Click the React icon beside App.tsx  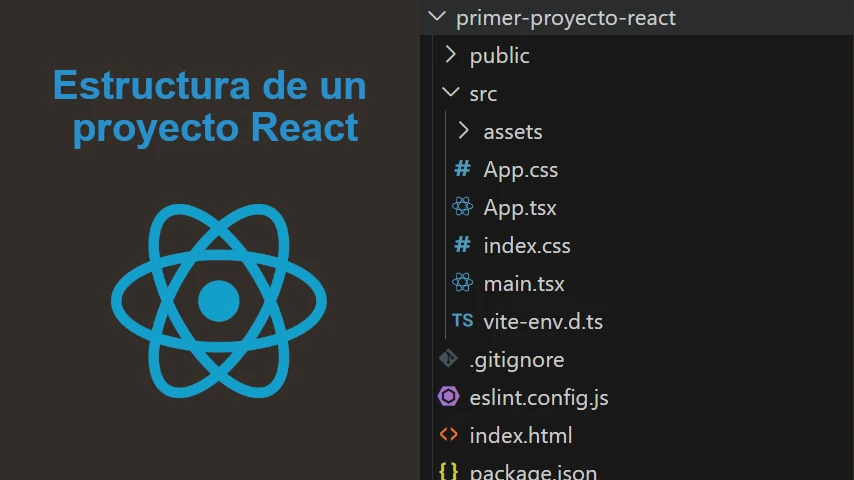462,206
